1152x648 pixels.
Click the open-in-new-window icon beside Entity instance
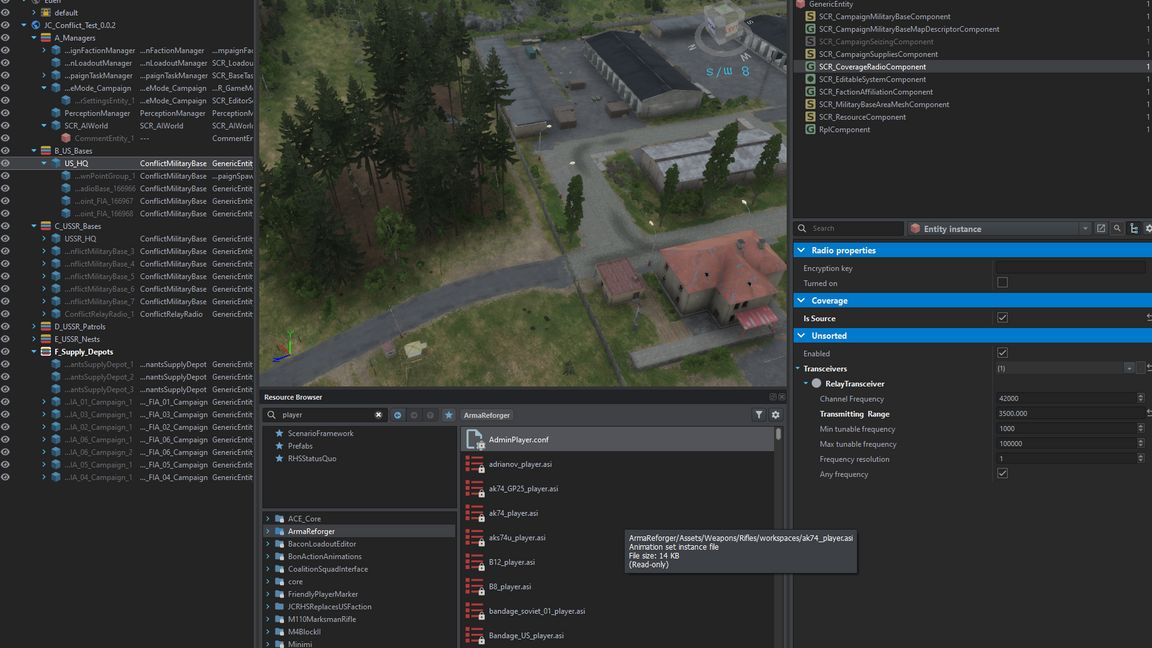[1101, 229]
